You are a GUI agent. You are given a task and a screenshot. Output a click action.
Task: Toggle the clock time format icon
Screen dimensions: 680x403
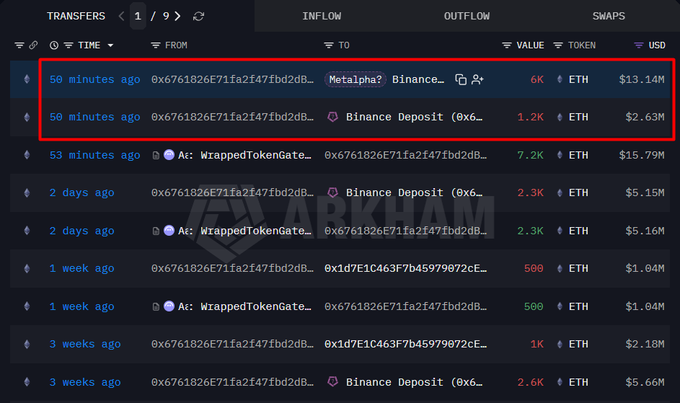[x=54, y=45]
